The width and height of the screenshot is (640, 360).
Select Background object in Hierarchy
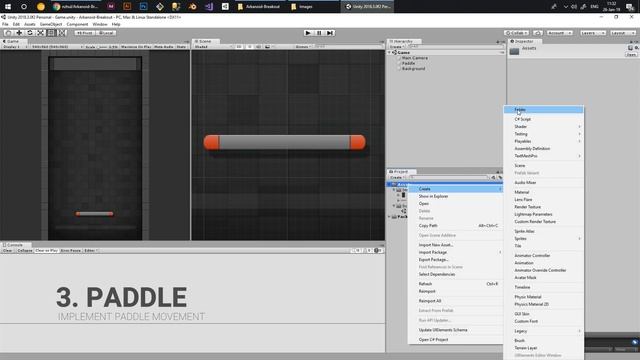(413, 69)
